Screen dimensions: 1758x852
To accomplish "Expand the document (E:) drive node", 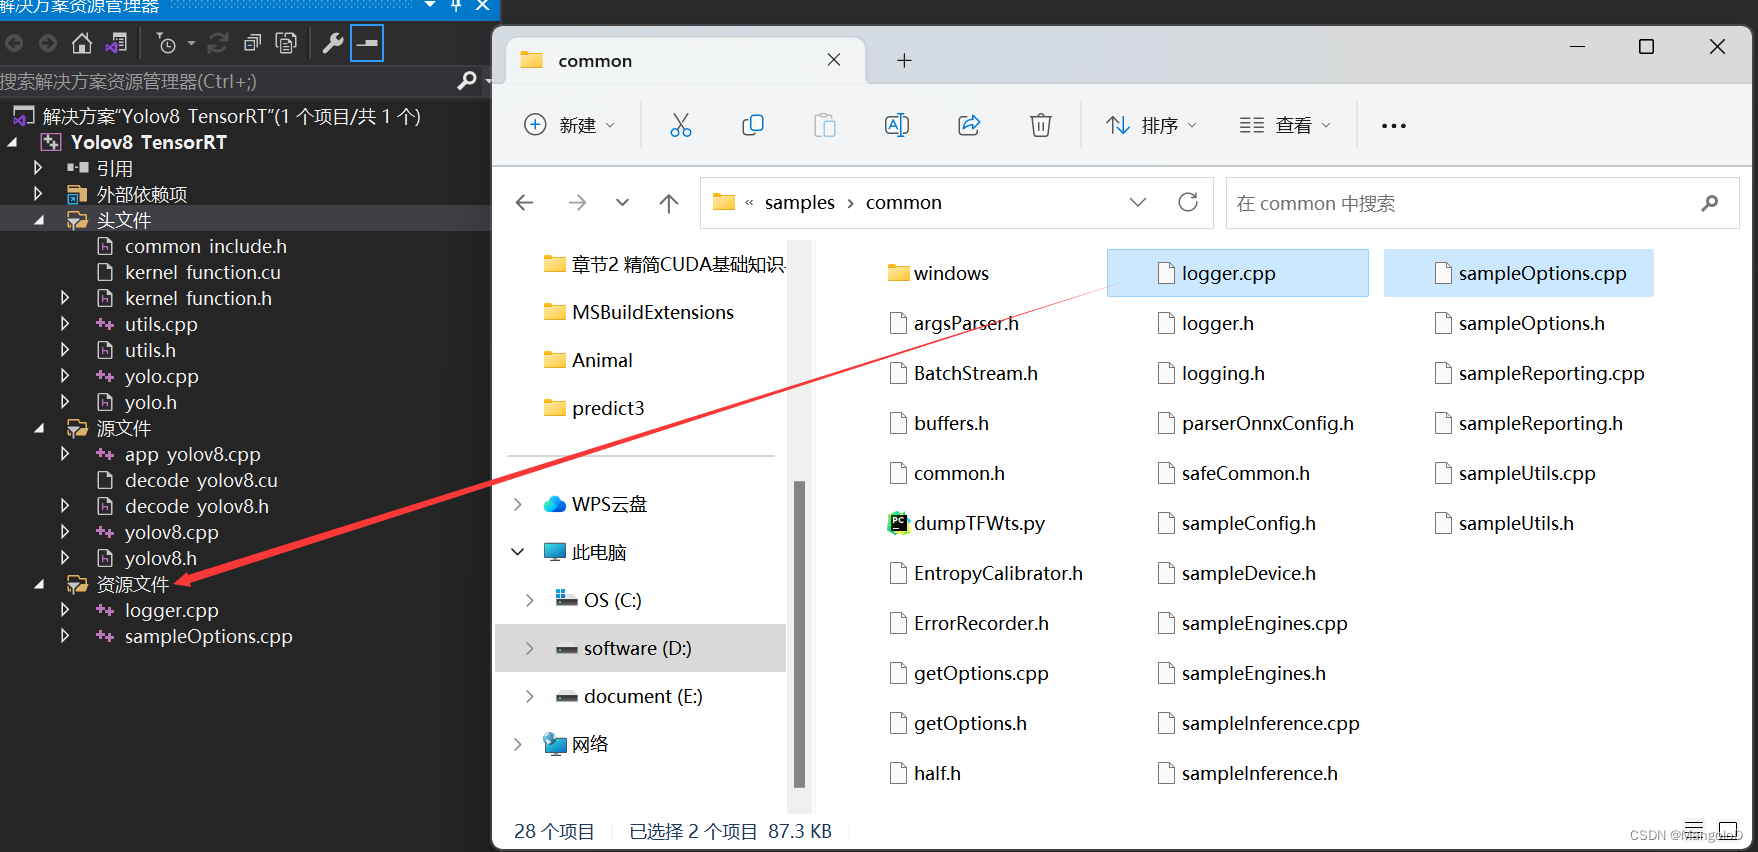I will click(x=530, y=696).
